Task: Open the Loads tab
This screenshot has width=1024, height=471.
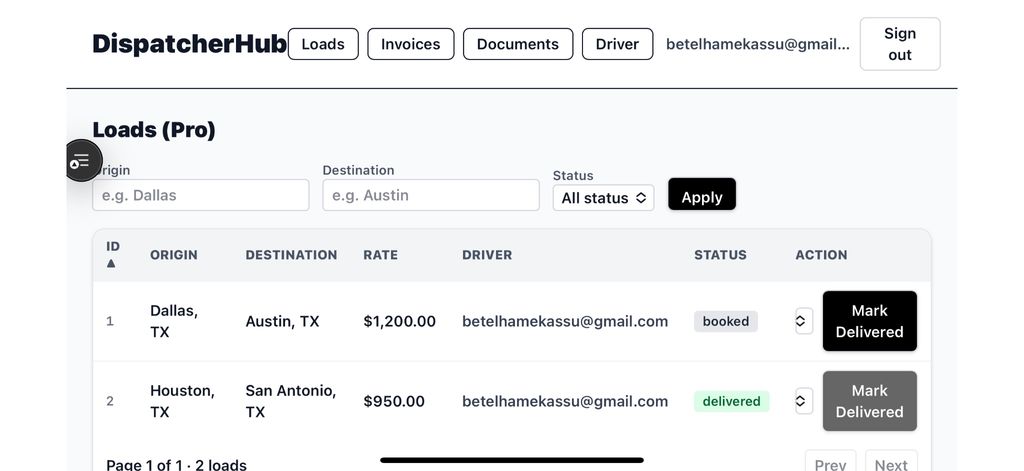Action: [x=323, y=44]
